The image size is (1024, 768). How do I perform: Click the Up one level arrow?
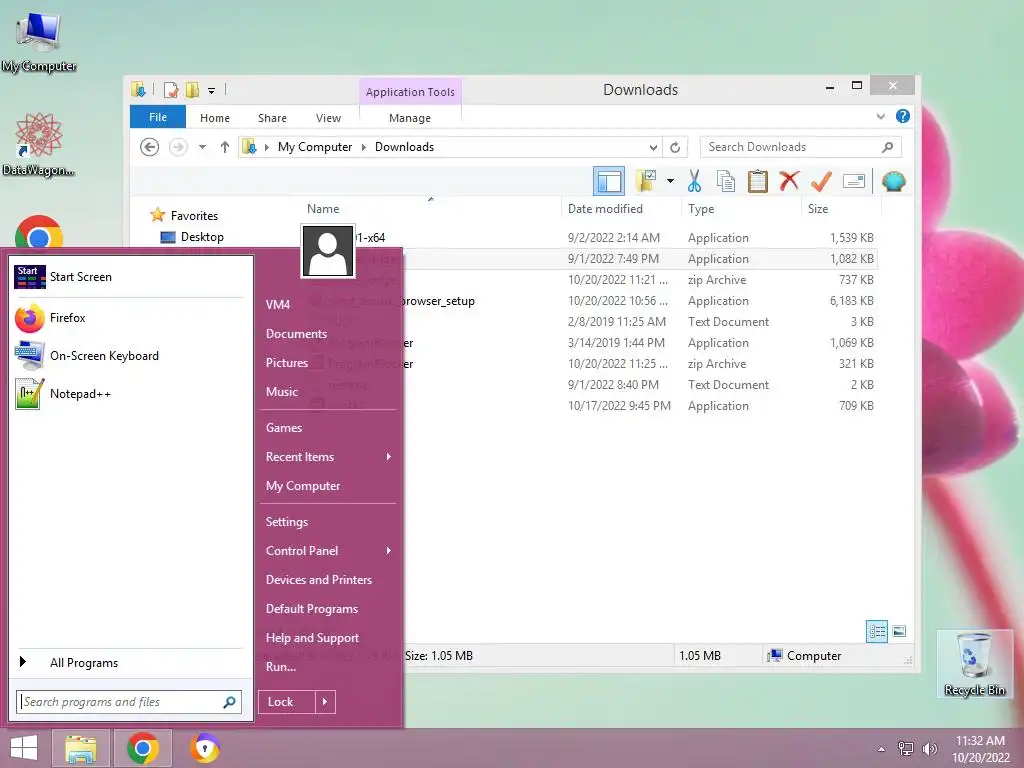225,147
